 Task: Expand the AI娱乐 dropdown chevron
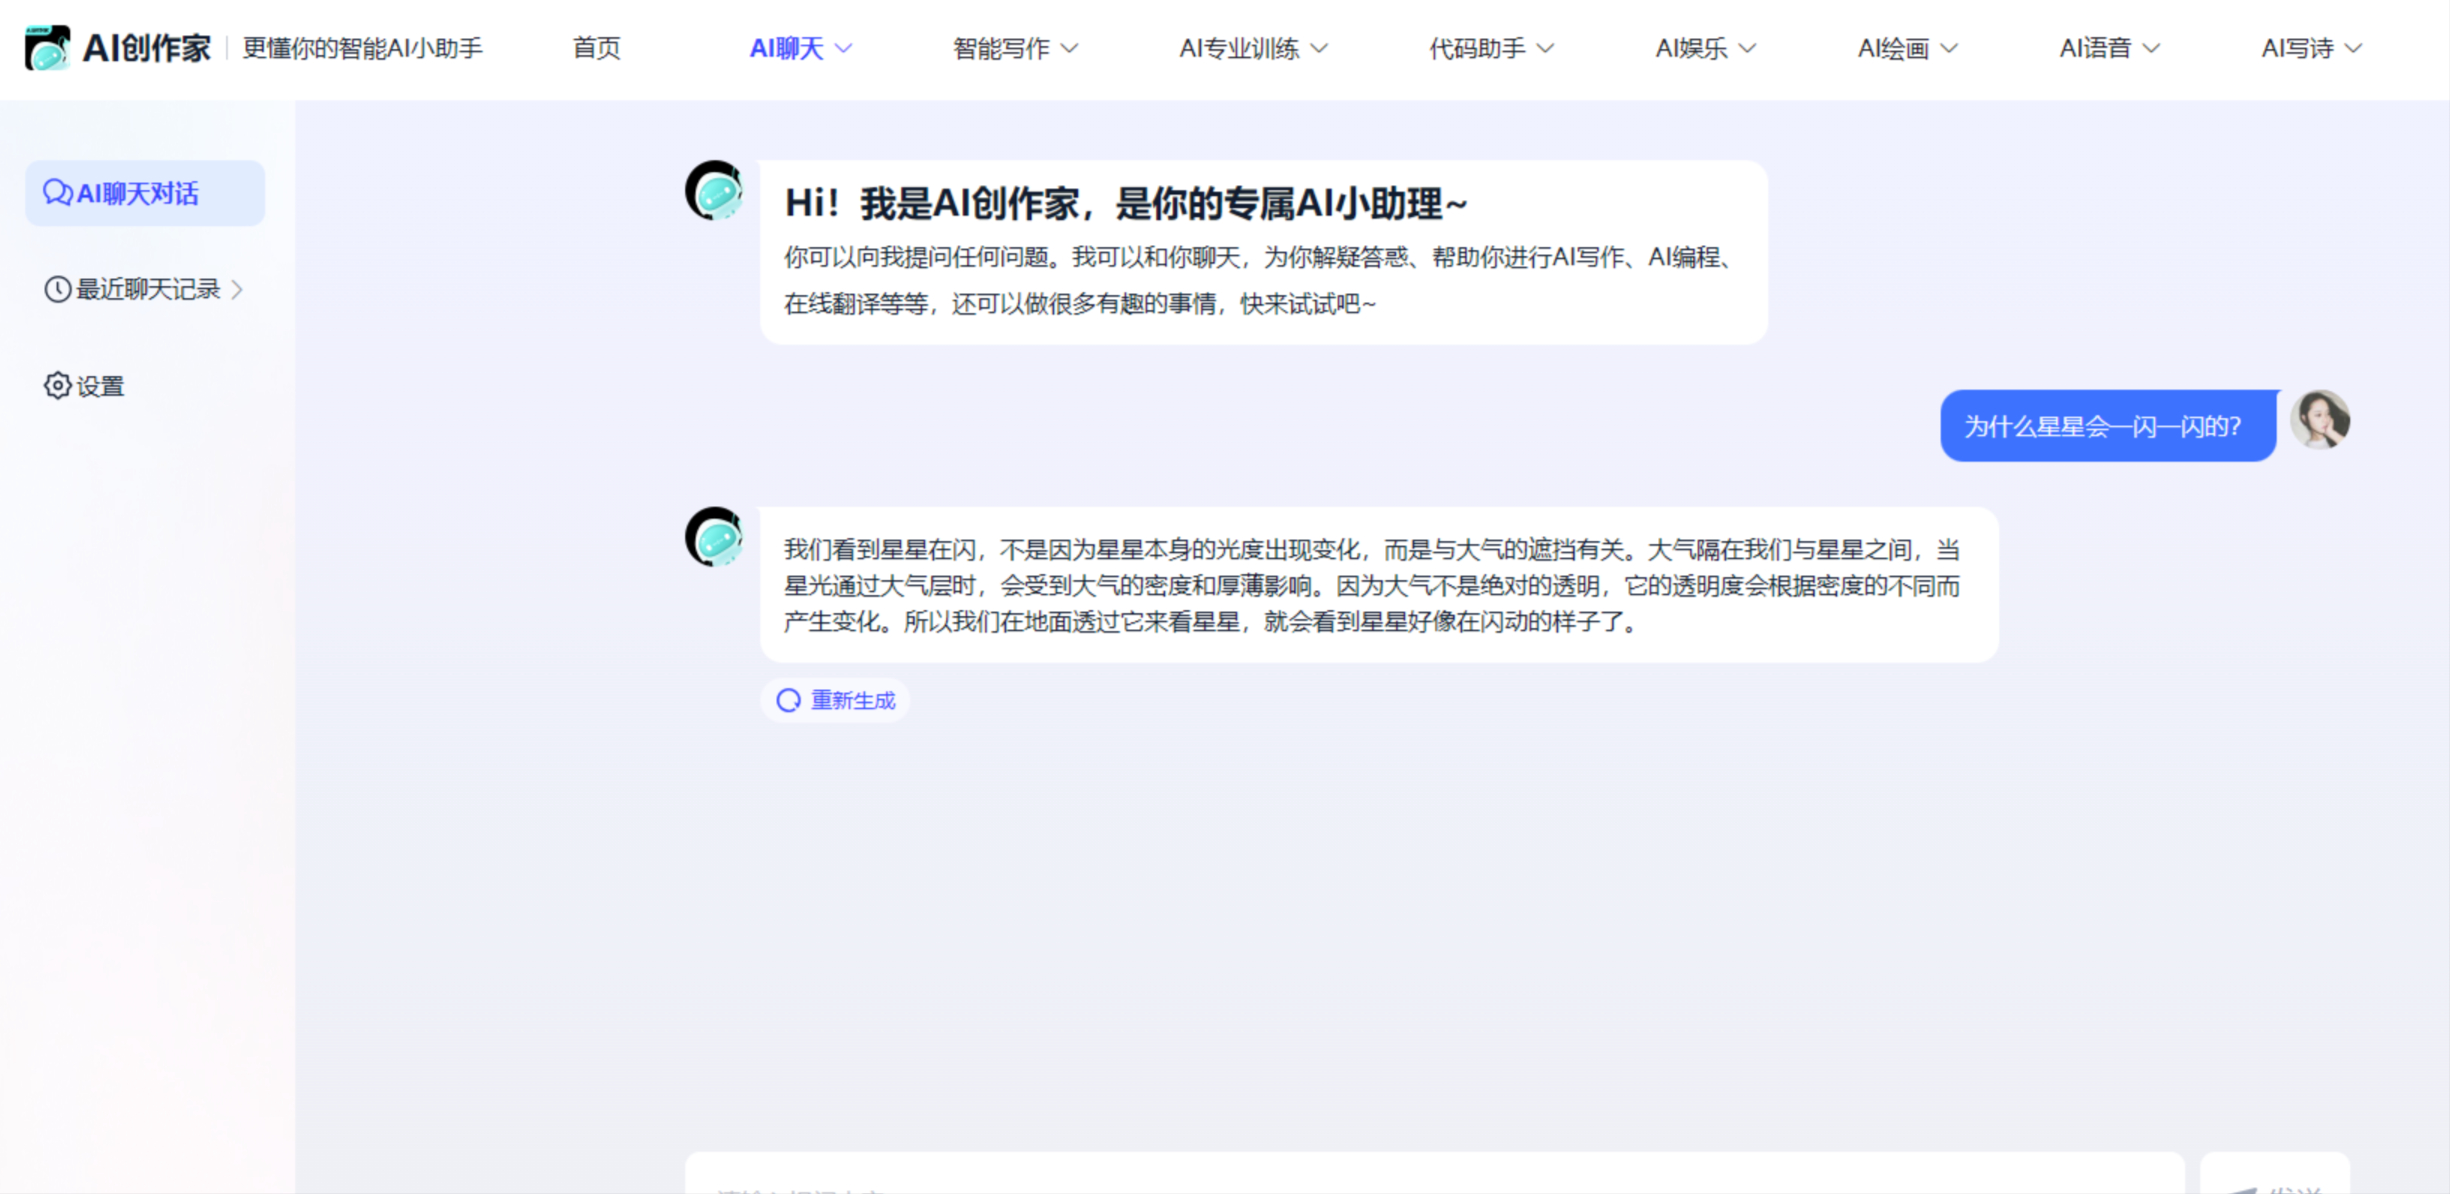pyautogui.click(x=1747, y=48)
